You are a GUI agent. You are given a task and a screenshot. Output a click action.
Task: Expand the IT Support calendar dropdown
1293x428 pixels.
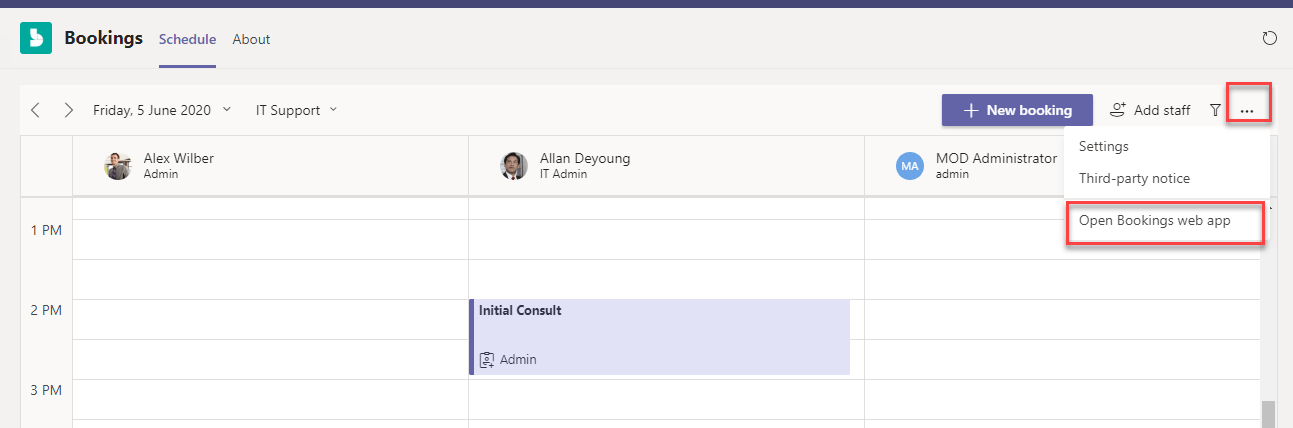(296, 110)
